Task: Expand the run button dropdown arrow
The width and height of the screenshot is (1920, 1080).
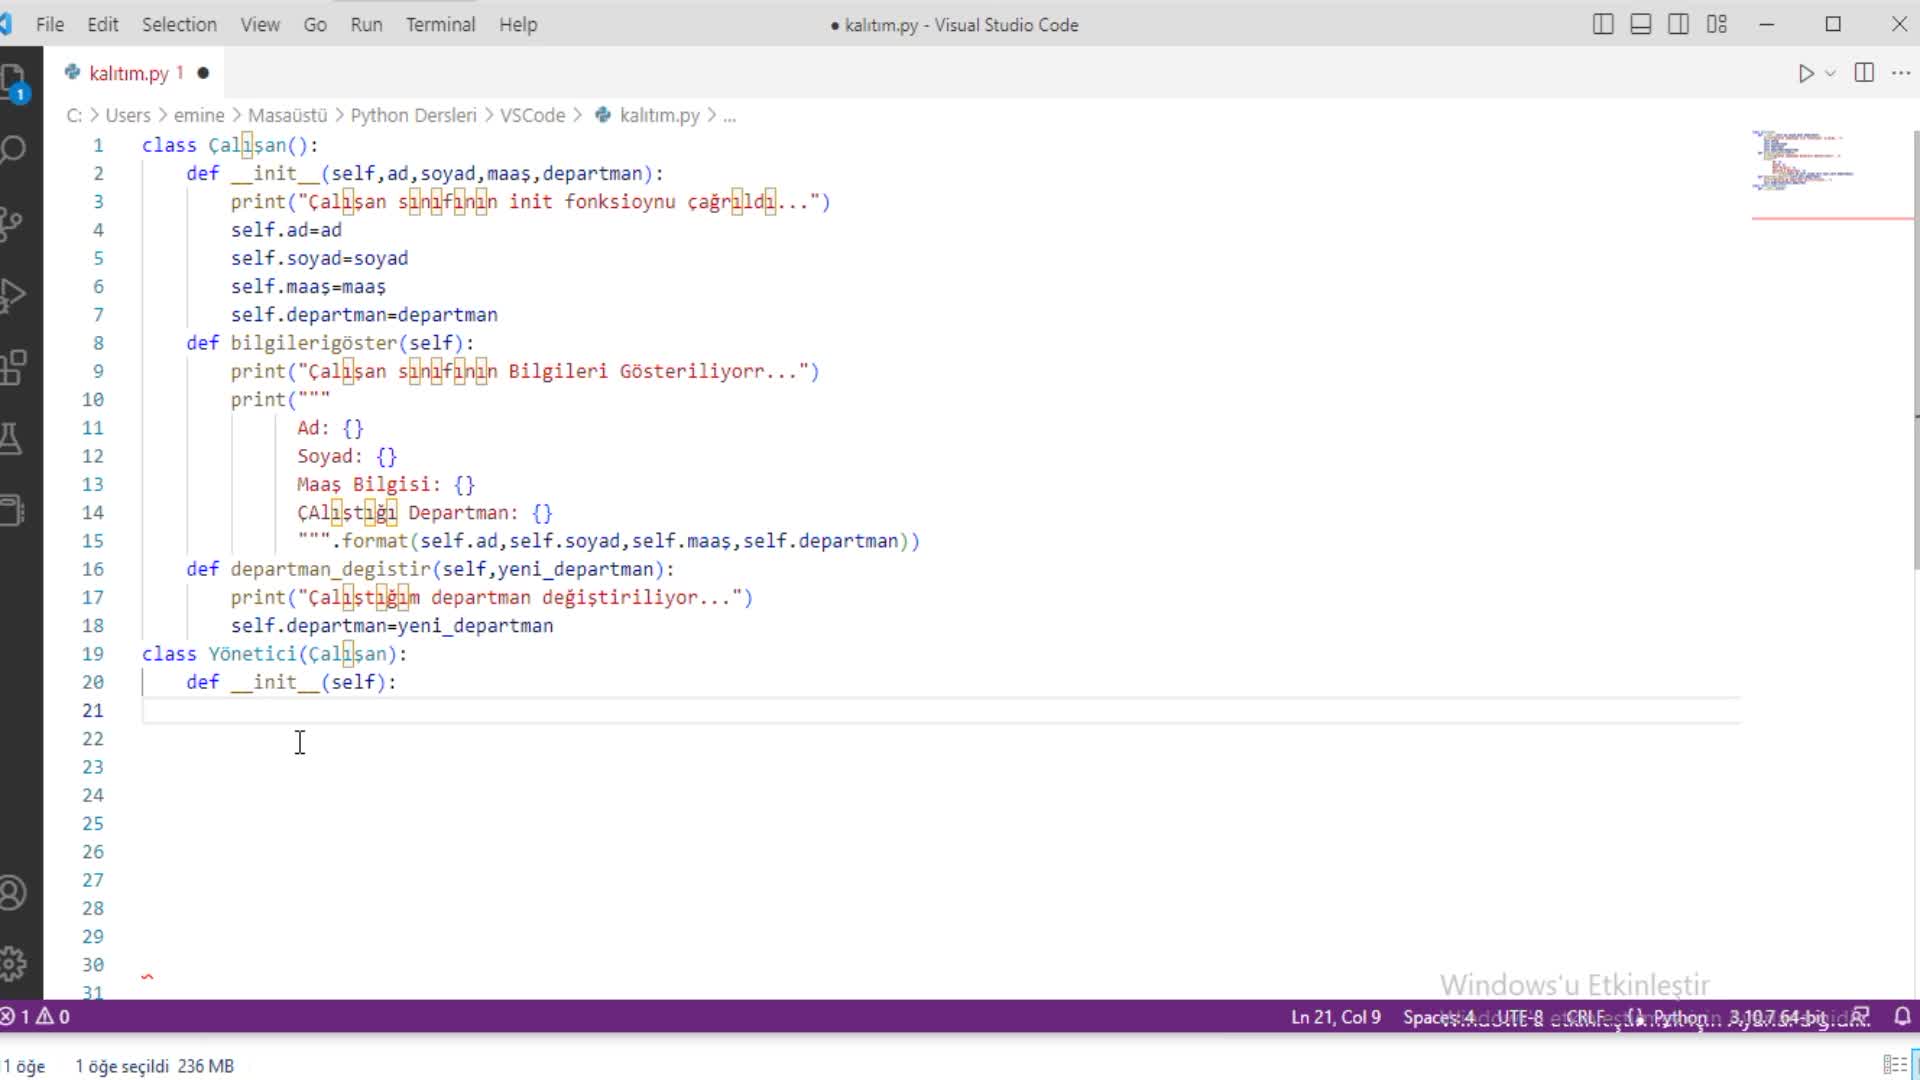Action: click(1830, 73)
